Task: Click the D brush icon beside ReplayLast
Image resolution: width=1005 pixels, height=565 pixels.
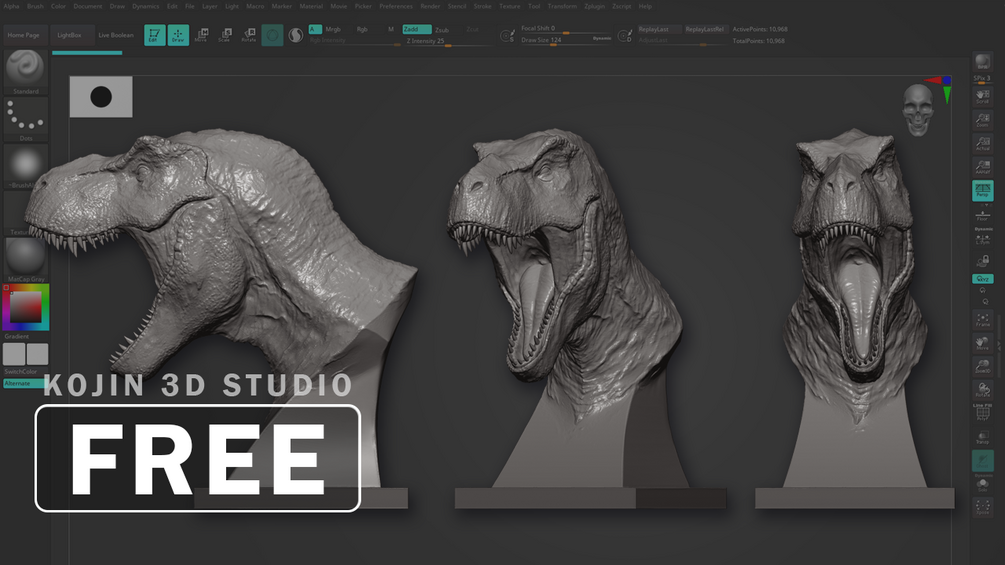Action: coord(624,35)
